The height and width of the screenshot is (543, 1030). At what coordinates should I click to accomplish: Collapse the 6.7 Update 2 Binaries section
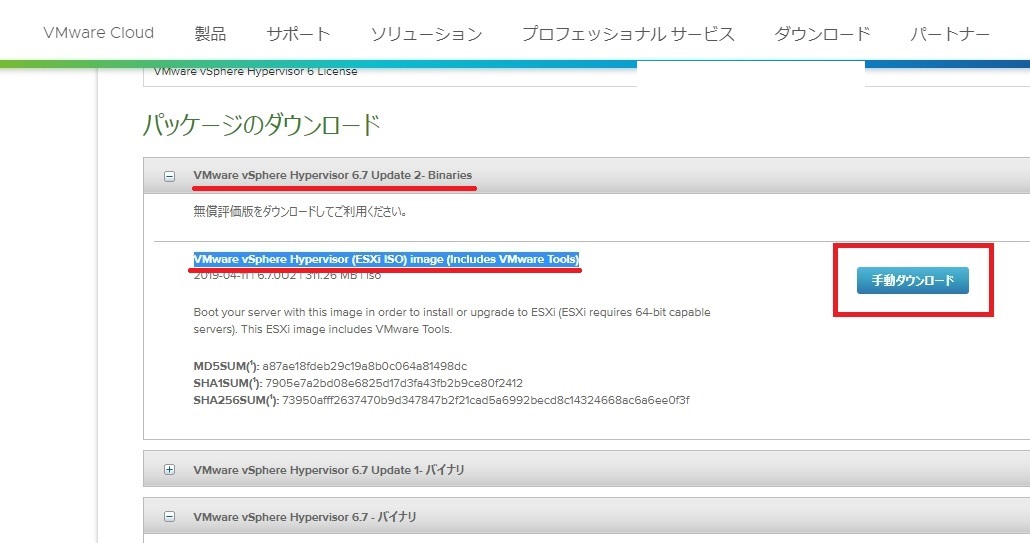tap(169, 176)
